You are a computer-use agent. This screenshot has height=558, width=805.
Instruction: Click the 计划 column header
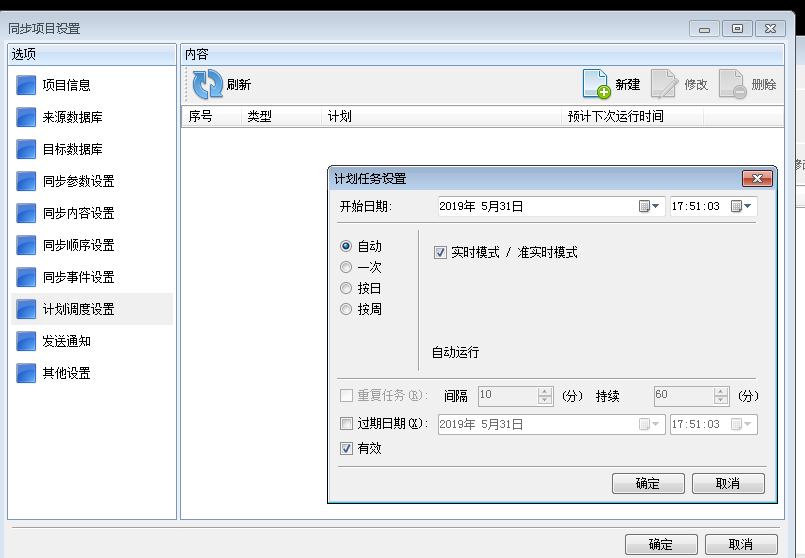[442, 117]
